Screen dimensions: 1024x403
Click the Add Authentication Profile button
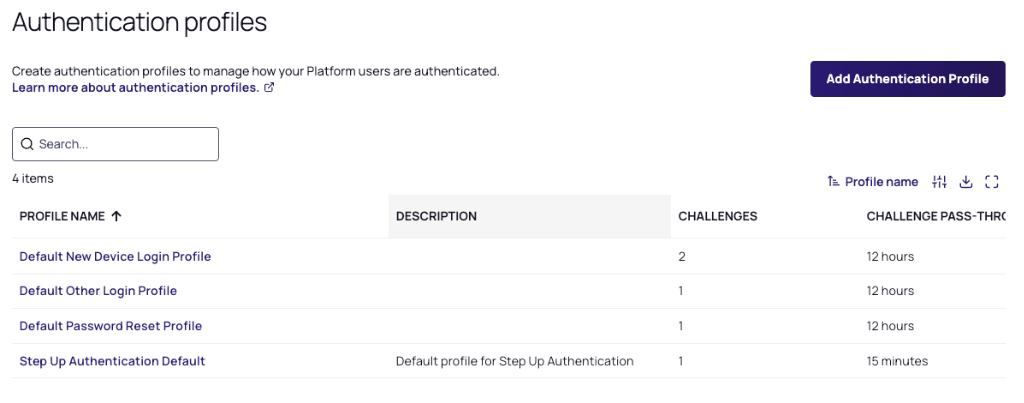(907, 79)
